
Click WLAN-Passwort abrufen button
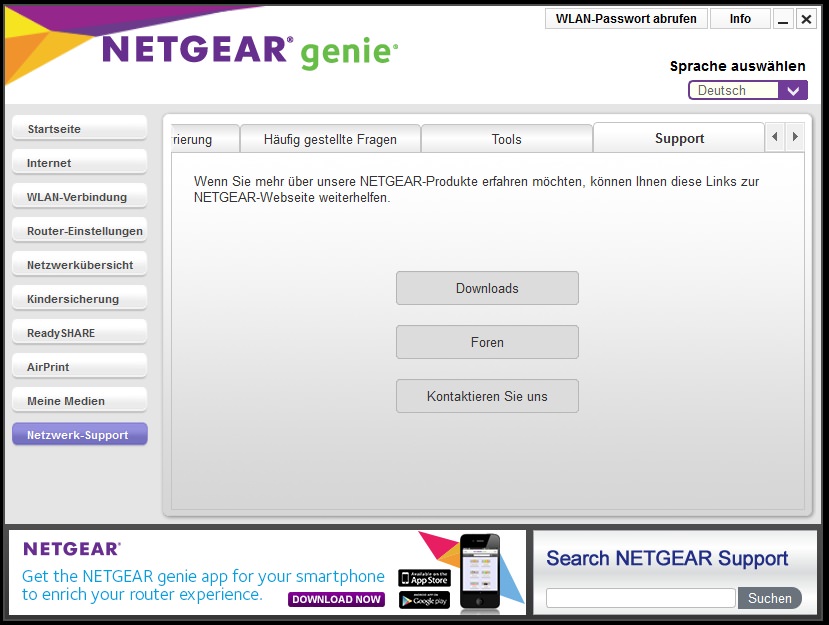626,19
